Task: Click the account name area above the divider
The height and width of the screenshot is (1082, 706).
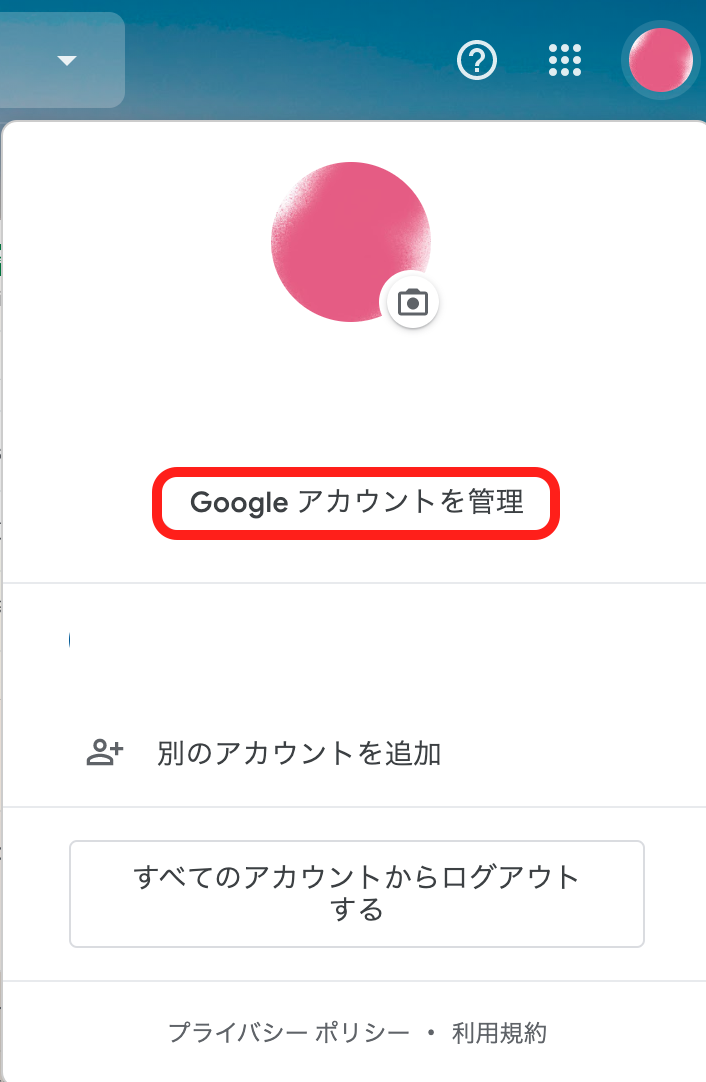Action: point(350,640)
